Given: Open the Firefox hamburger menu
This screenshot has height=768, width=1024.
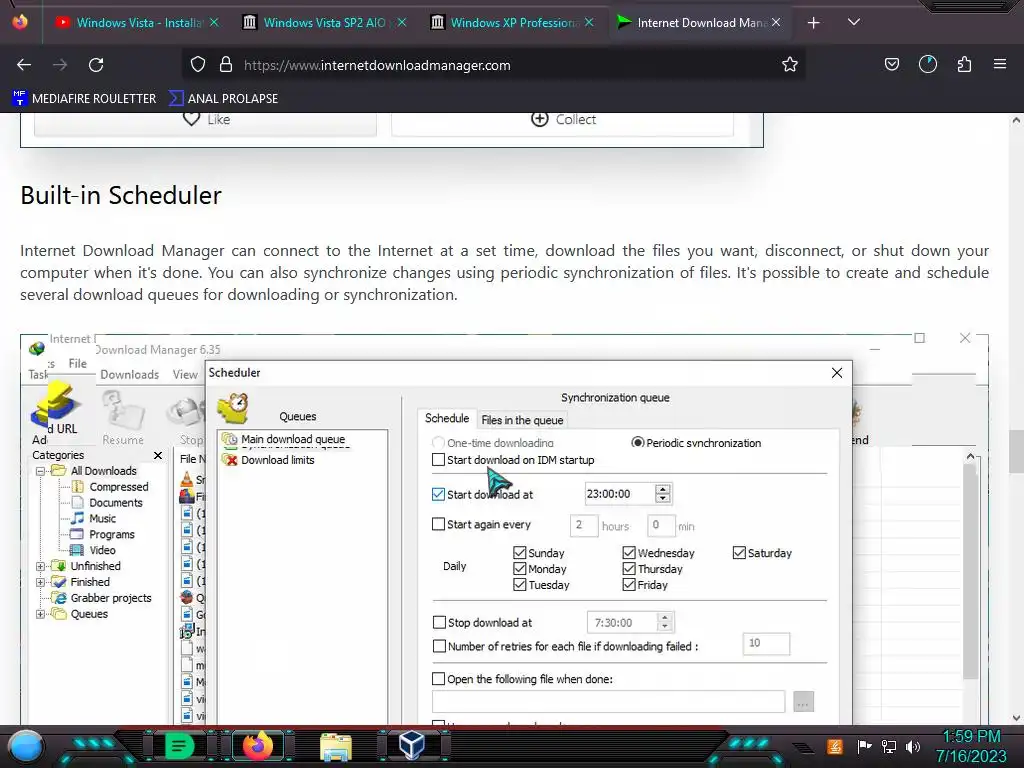Looking at the screenshot, I should click(x=999, y=64).
